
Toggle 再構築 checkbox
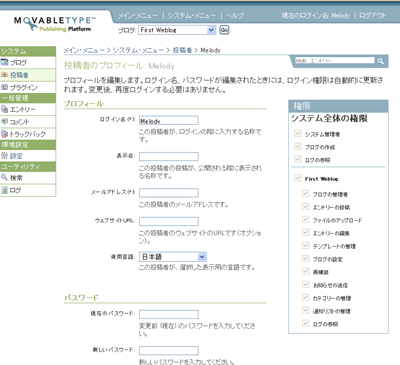305,271
